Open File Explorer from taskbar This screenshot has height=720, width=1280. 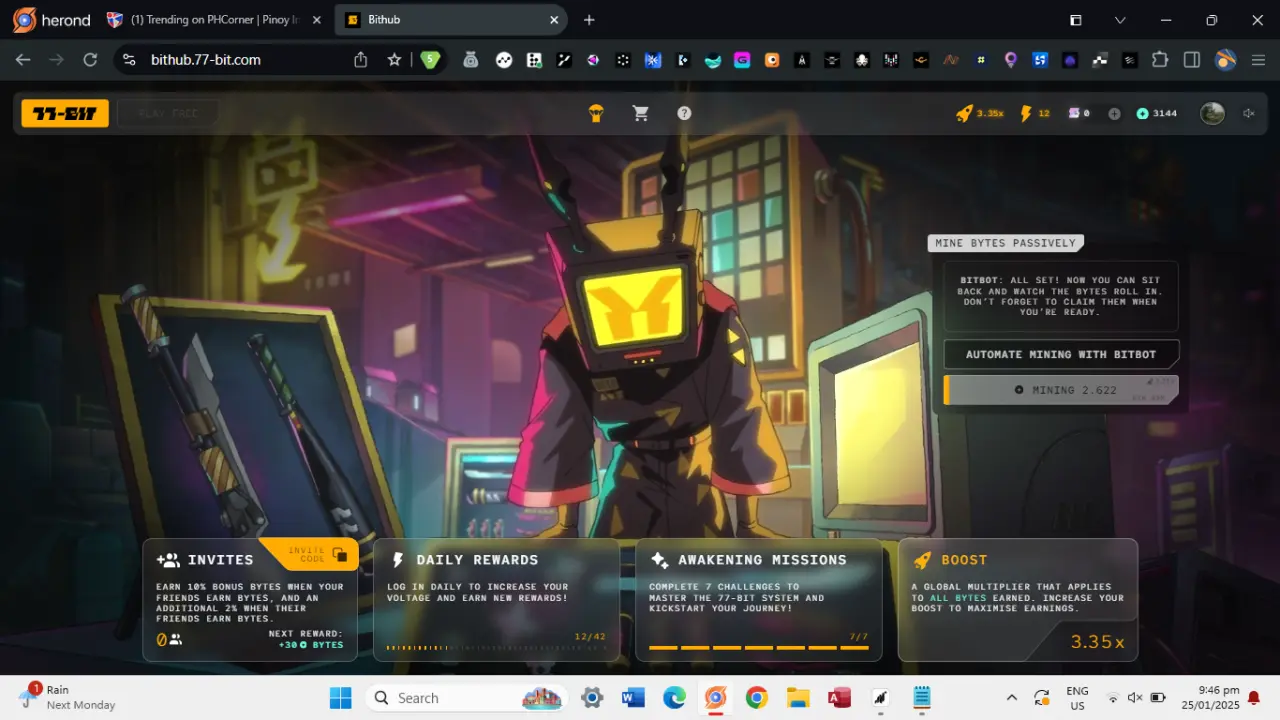tap(797, 698)
